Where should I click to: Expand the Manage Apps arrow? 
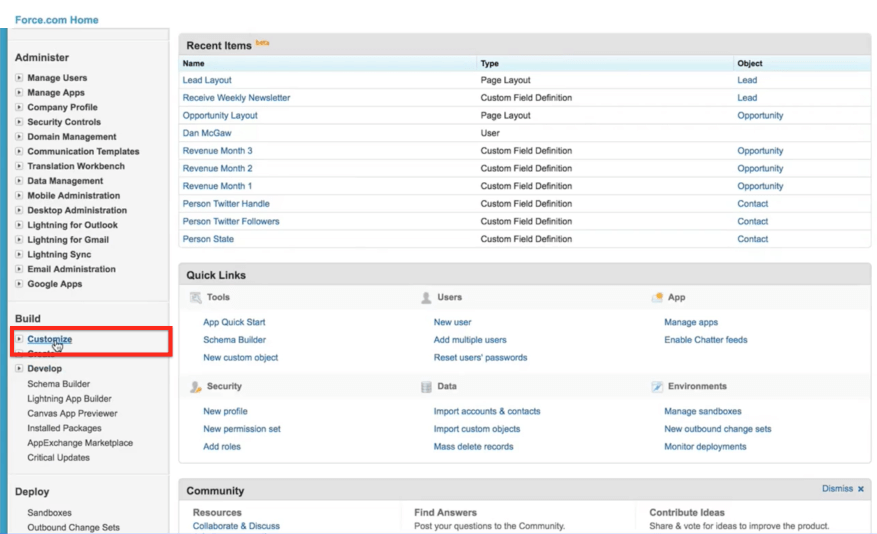[x=19, y=92]
